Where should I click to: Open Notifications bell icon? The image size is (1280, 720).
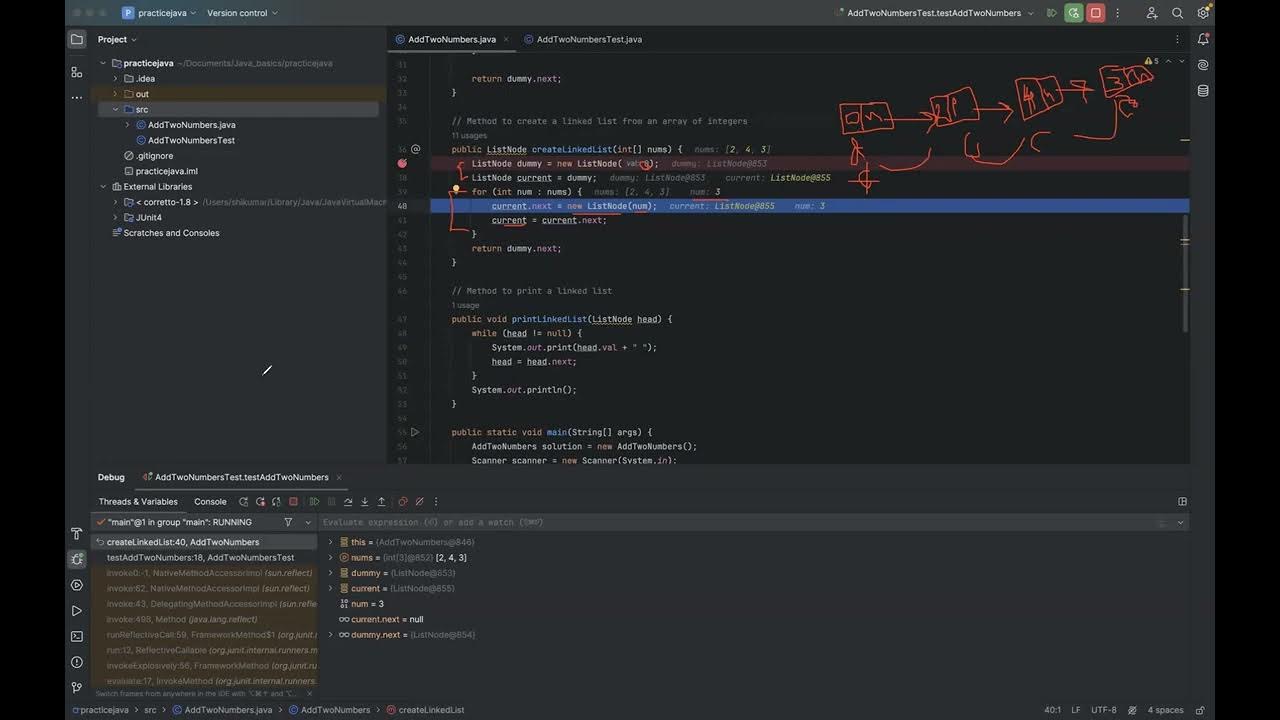[x=1203, y=39]
